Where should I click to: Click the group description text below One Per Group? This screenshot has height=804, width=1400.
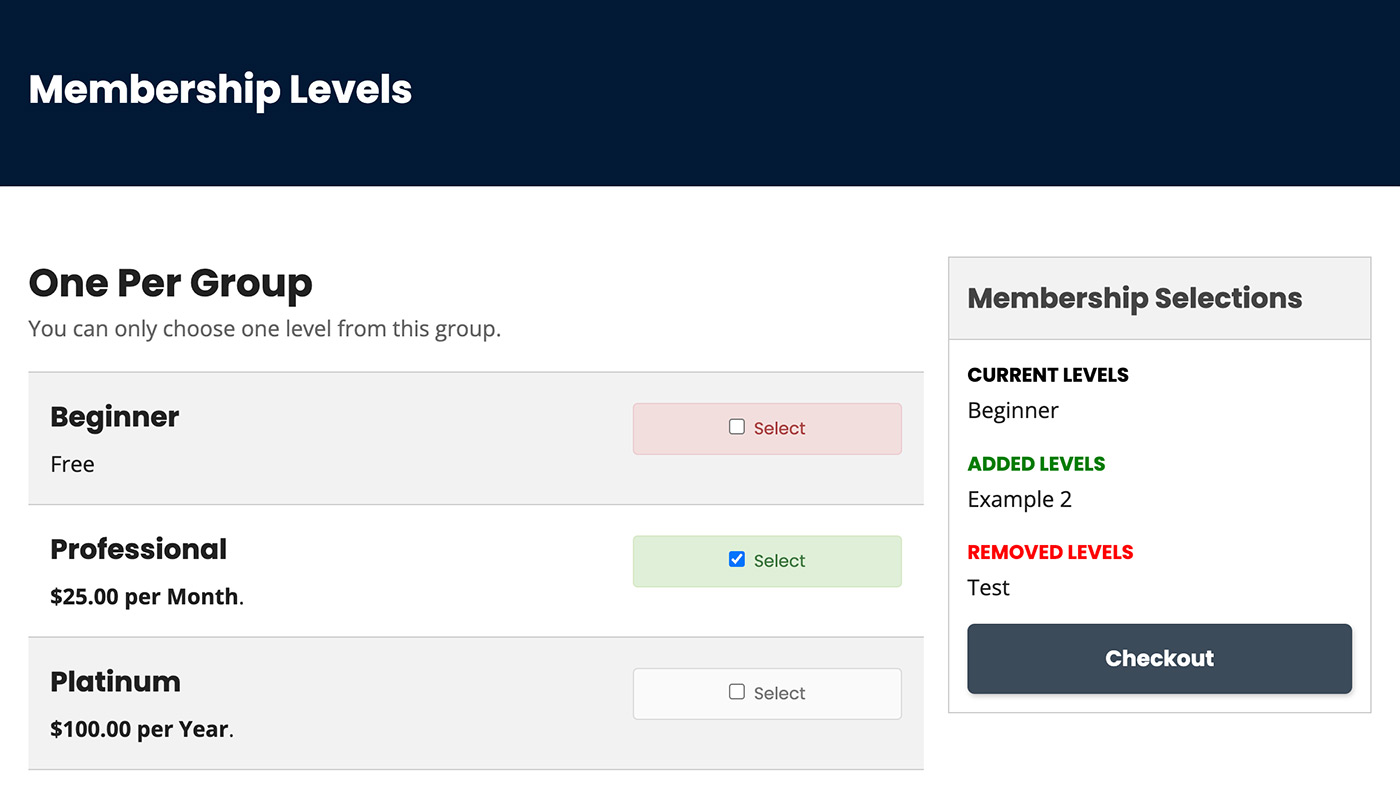point(264,328)
